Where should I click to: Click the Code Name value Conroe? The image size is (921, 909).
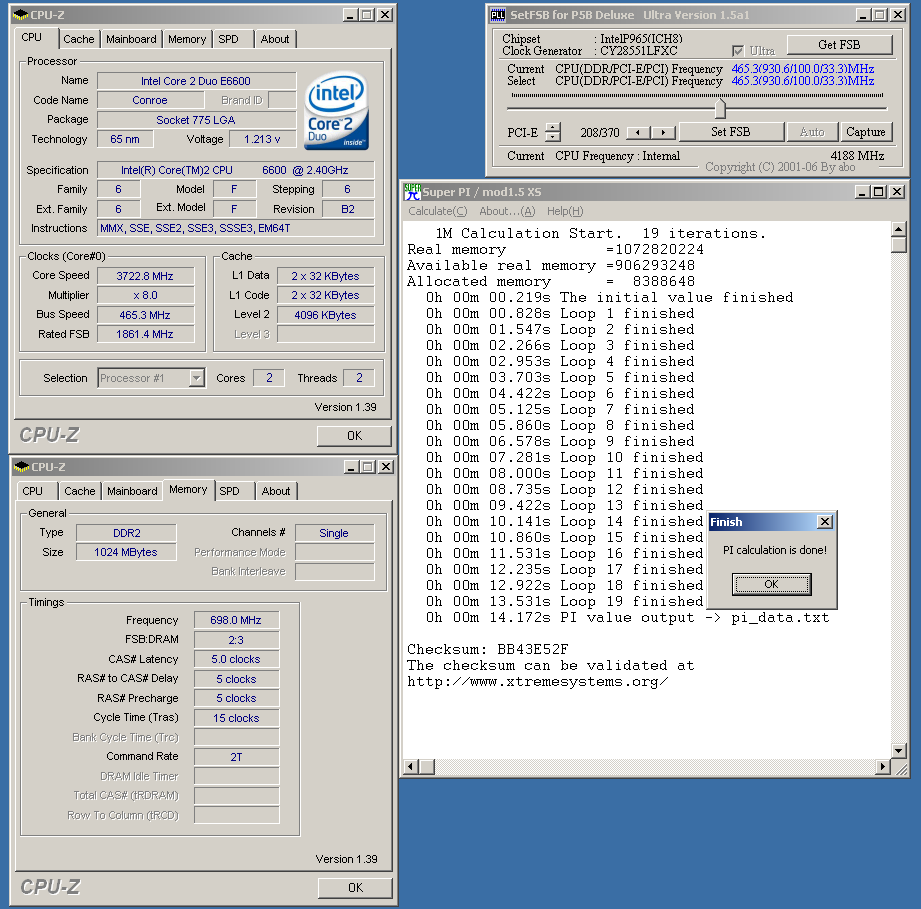[150, 100]
